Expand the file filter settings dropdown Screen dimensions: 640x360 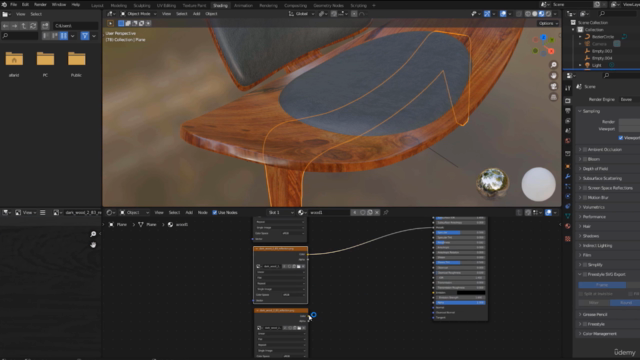pos(94,36)
